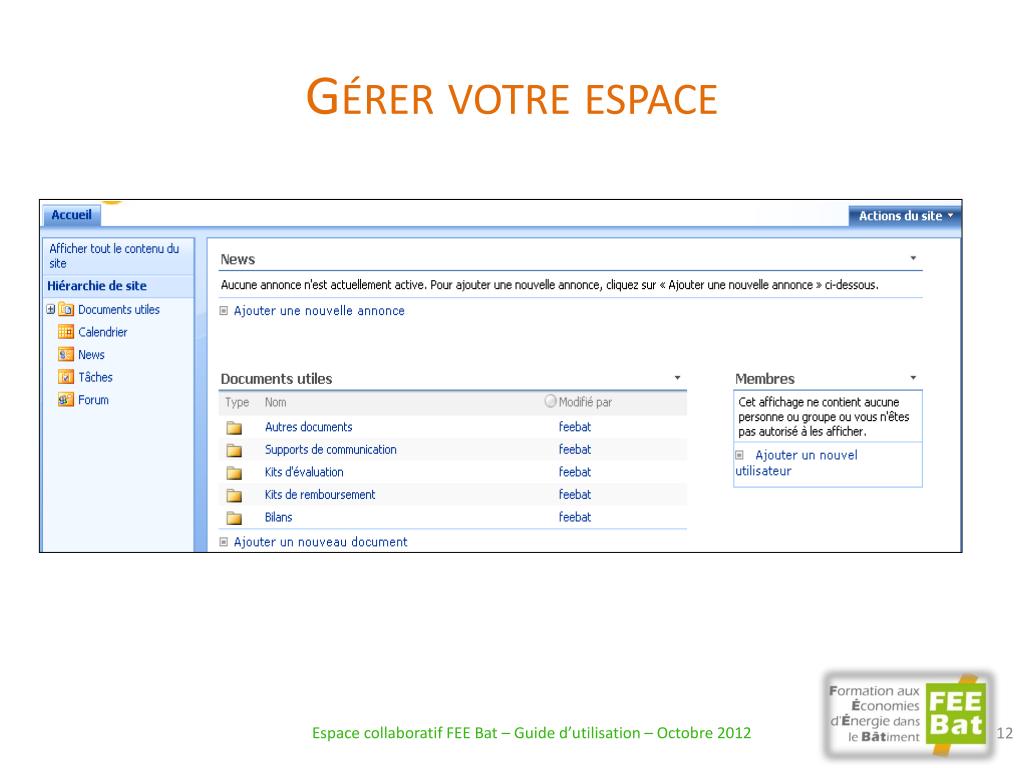Click the Calendrier calendar icon
The width and height of the screenshot is (1024, 768).
click(x=65, y=332)
